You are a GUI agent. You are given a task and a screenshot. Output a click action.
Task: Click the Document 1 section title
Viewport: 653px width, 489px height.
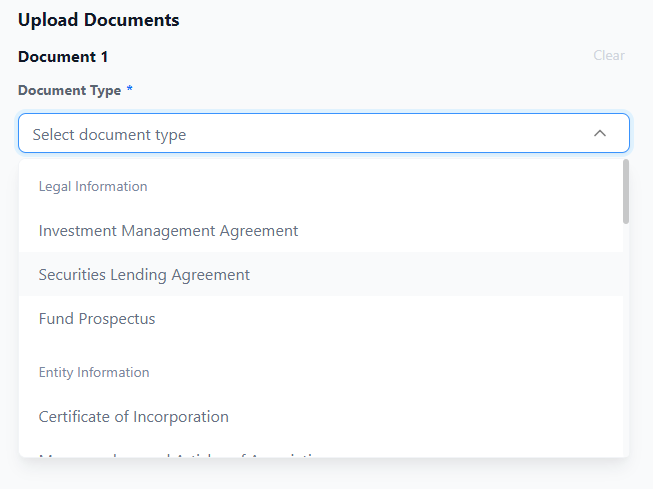click(x=63, y=57)
